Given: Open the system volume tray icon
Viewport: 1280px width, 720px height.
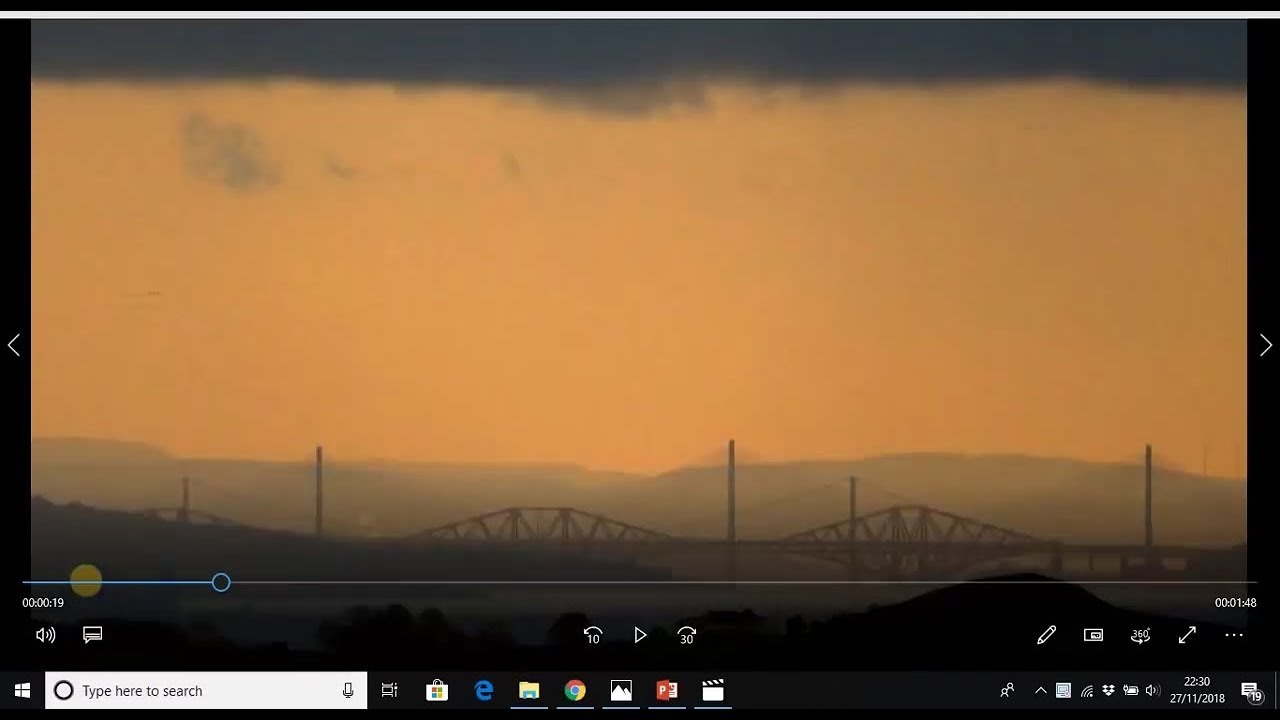Looking at the screenshot, I should coord(1152,691).
